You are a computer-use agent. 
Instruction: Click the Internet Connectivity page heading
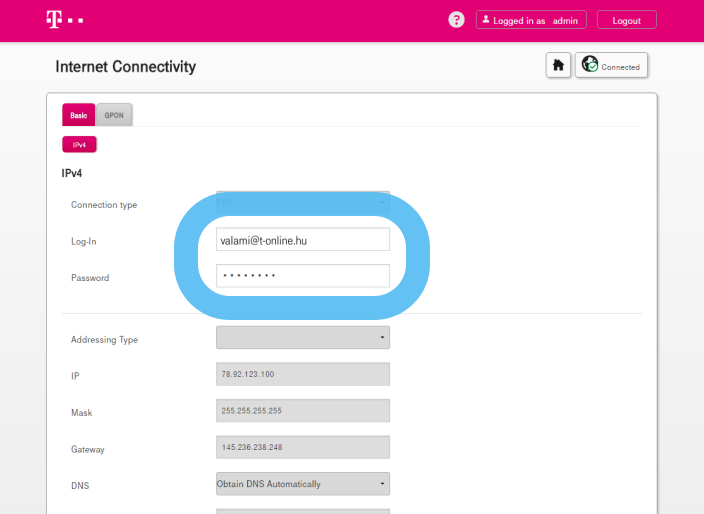pyautogui.click(x=126, y=67)
